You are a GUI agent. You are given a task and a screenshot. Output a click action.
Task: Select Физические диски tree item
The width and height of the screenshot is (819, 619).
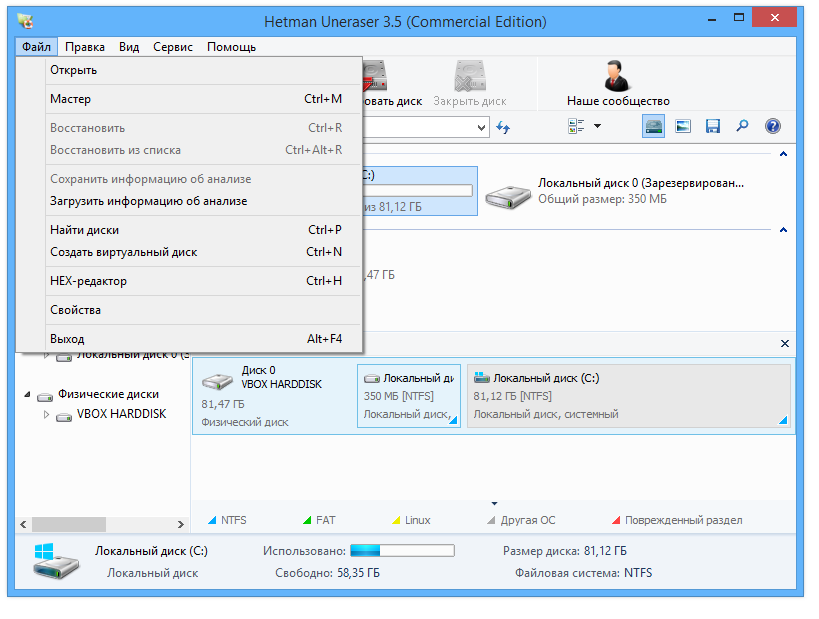pos(108,394)
